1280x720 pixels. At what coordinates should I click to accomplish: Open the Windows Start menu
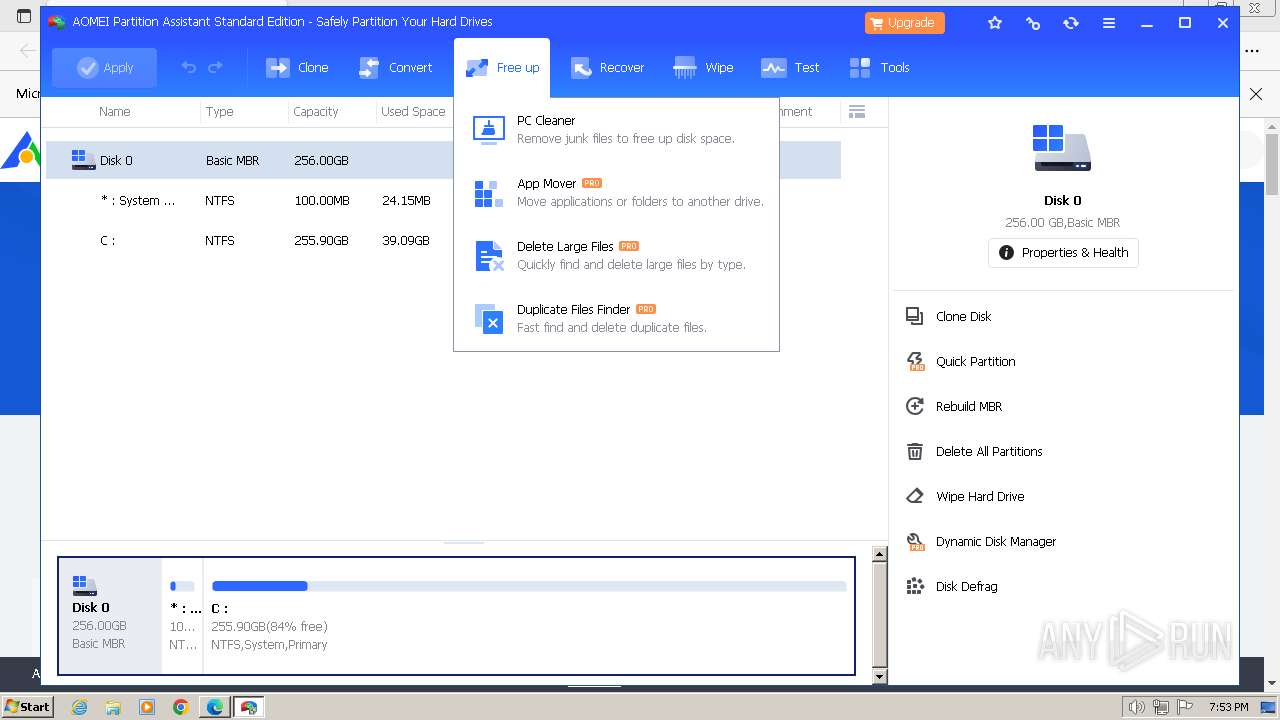tap(28, 706)
